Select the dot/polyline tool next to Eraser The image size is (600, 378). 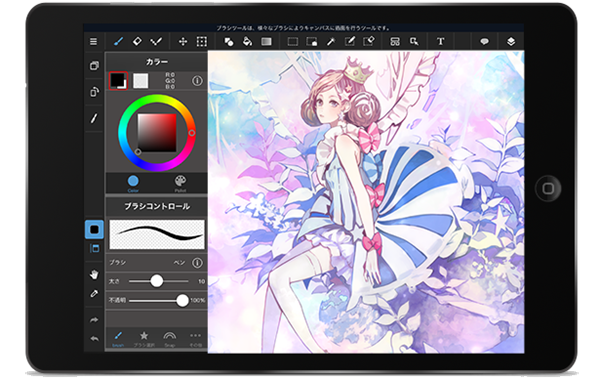pyautogui.click(x=156, y=41)
